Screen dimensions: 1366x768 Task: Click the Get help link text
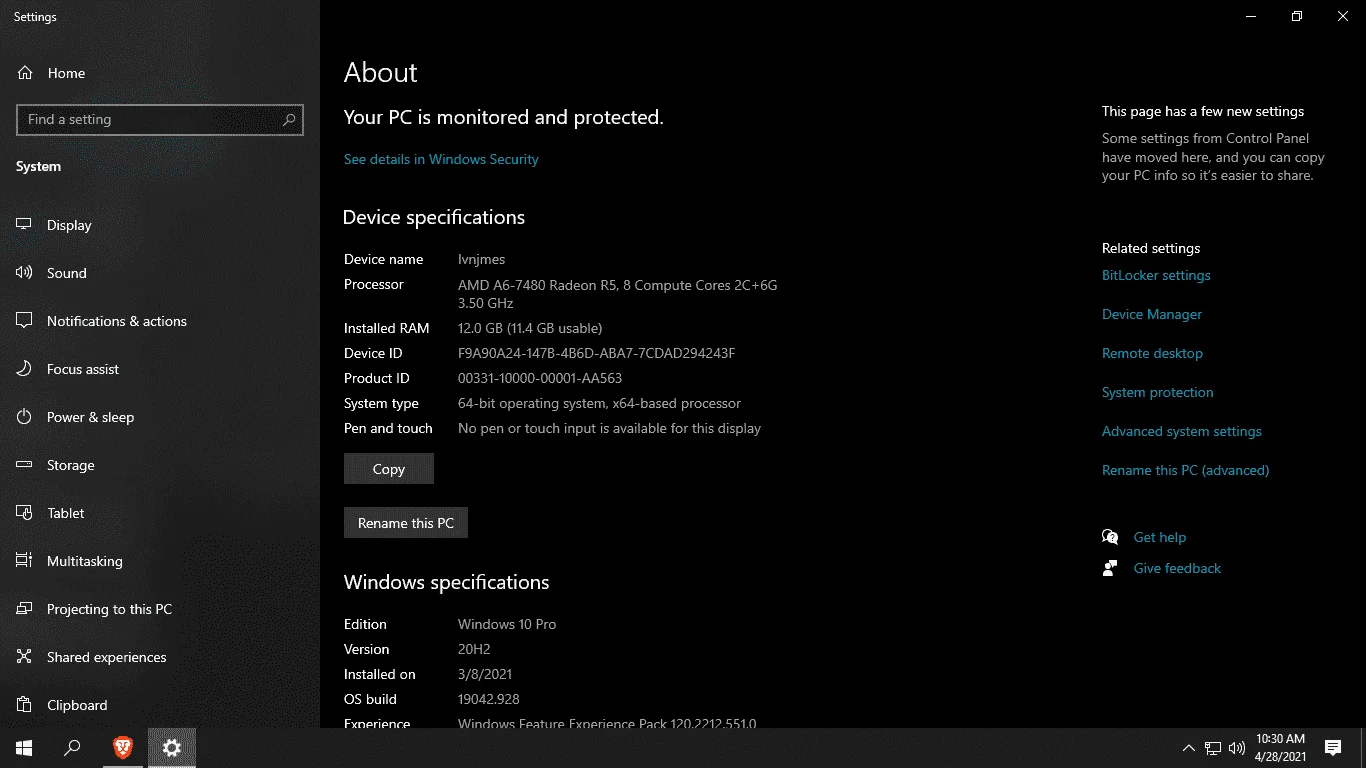coord(1160,537)
